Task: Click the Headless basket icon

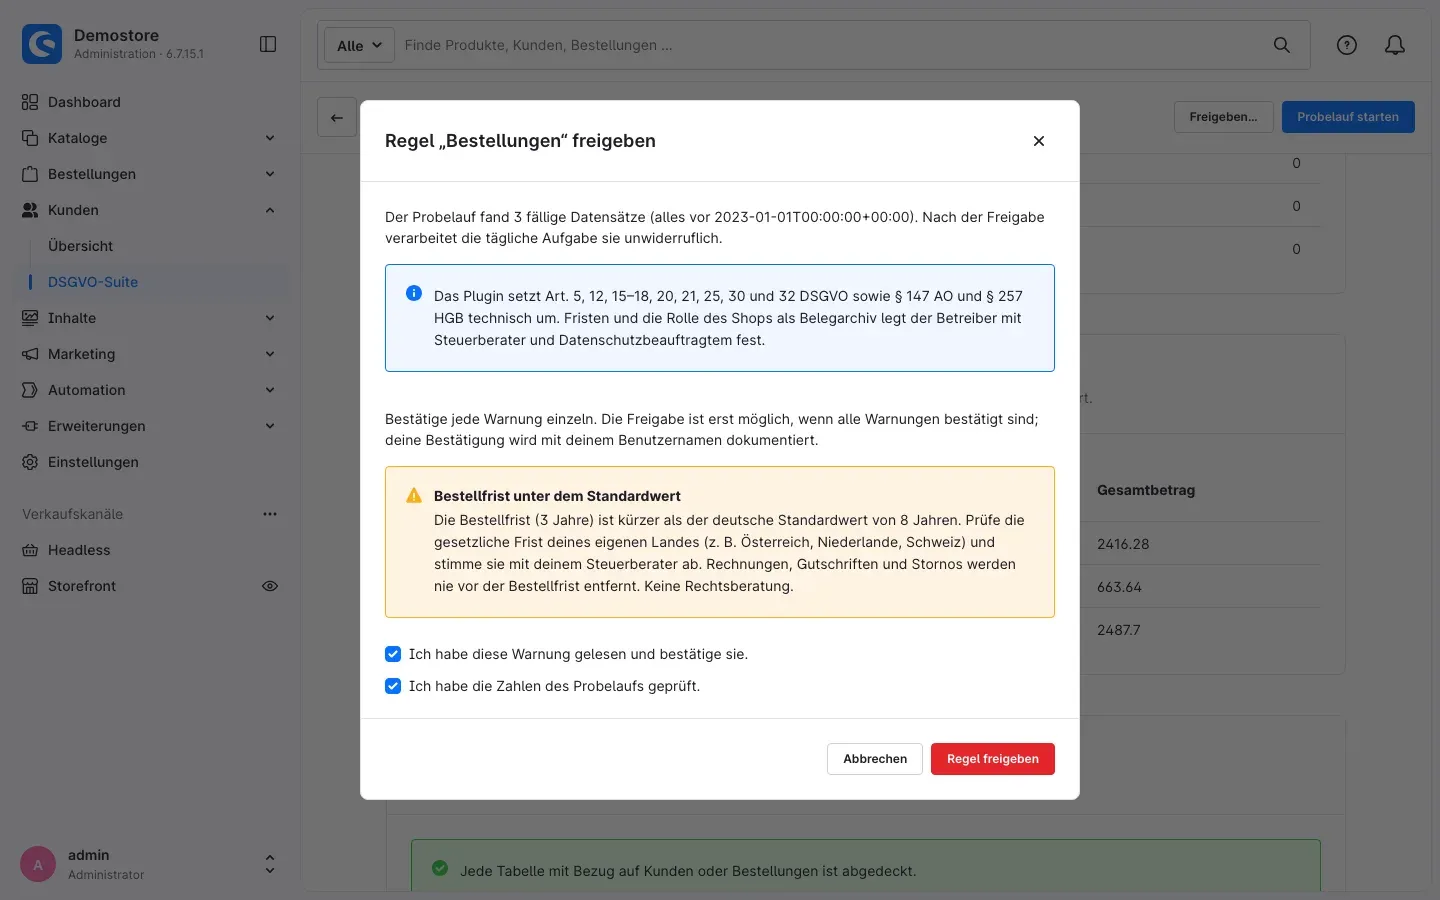Action: point(30,550)
